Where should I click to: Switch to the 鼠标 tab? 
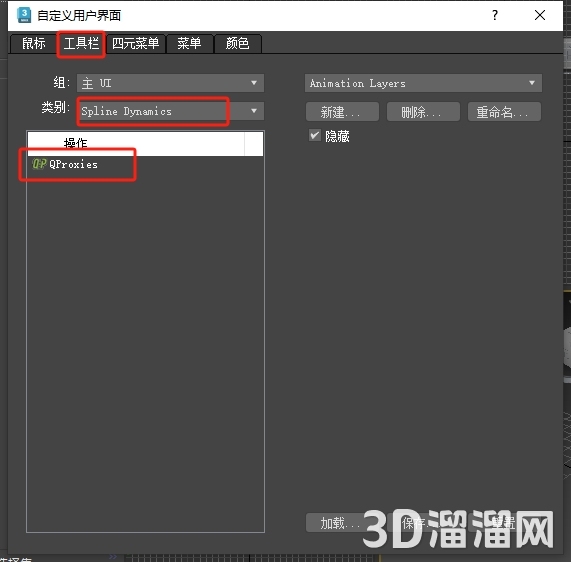pyautogui.click(x=33, y=44)
